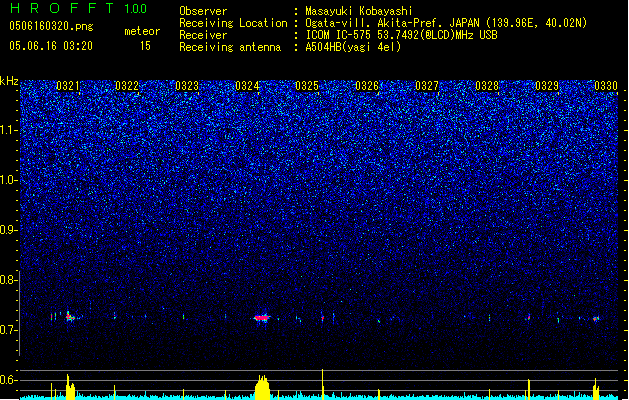
Task: Click the 0.6 kHz axis label
Action: [9, 380]
